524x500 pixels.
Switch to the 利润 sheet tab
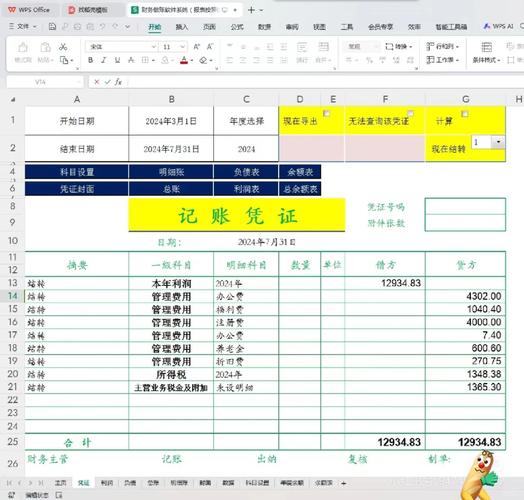[107, 483]
